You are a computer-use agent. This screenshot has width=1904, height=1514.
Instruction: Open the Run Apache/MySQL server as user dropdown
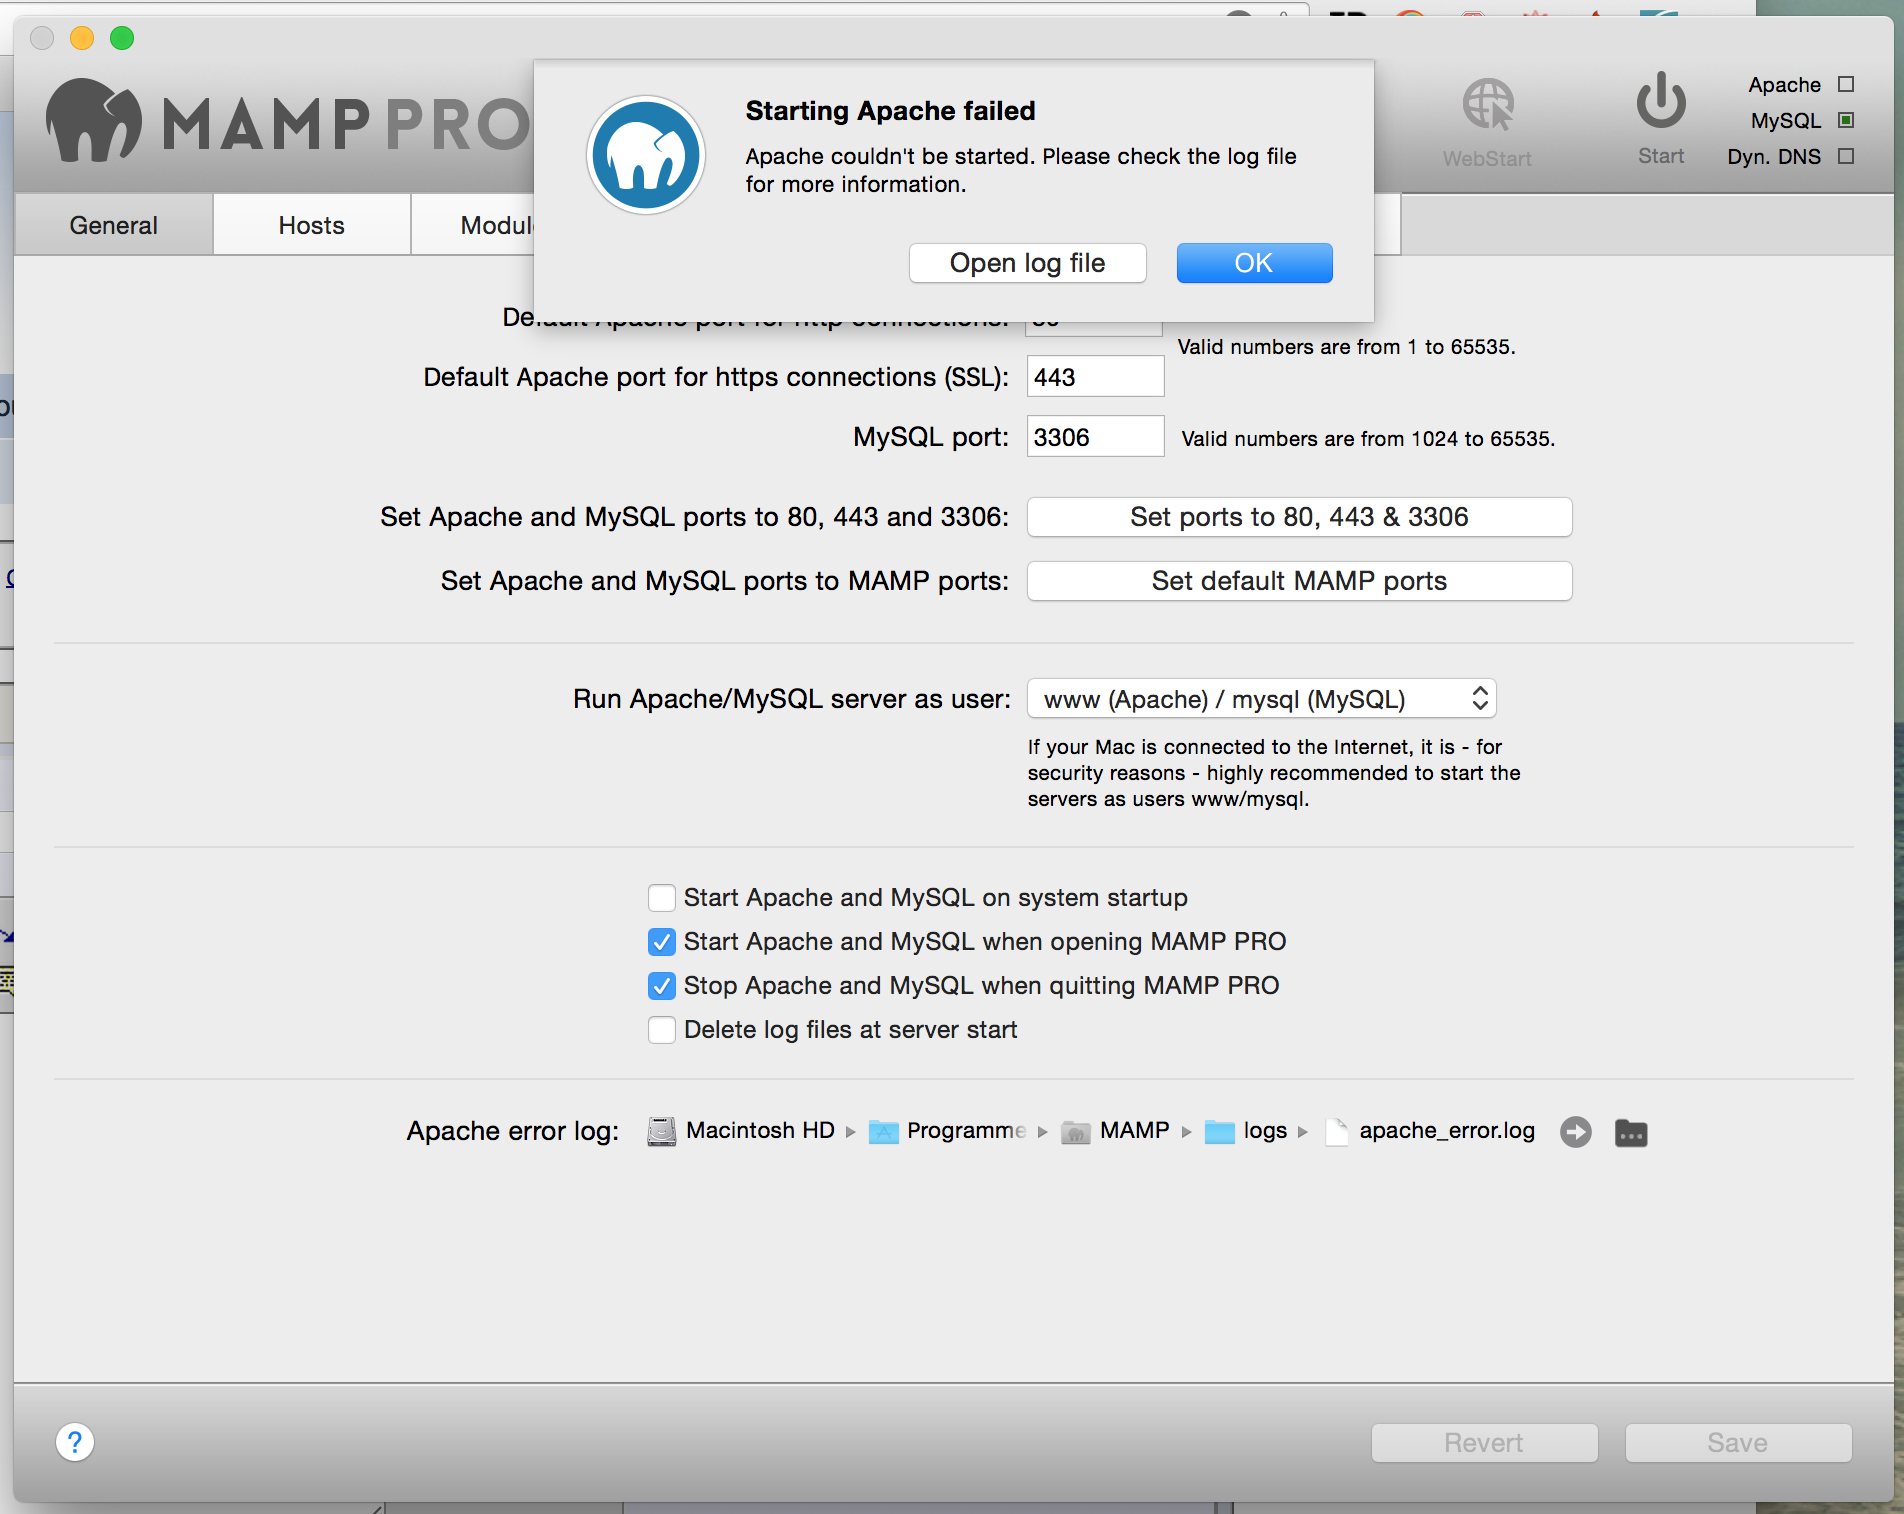pos(1261,699)
